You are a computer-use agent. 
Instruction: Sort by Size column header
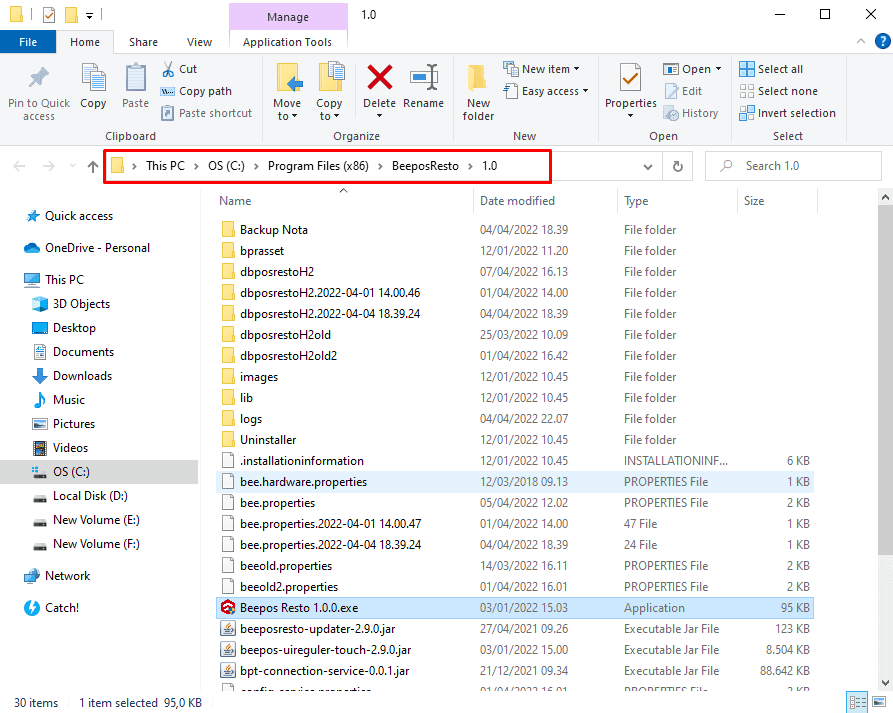click(777, 200)
